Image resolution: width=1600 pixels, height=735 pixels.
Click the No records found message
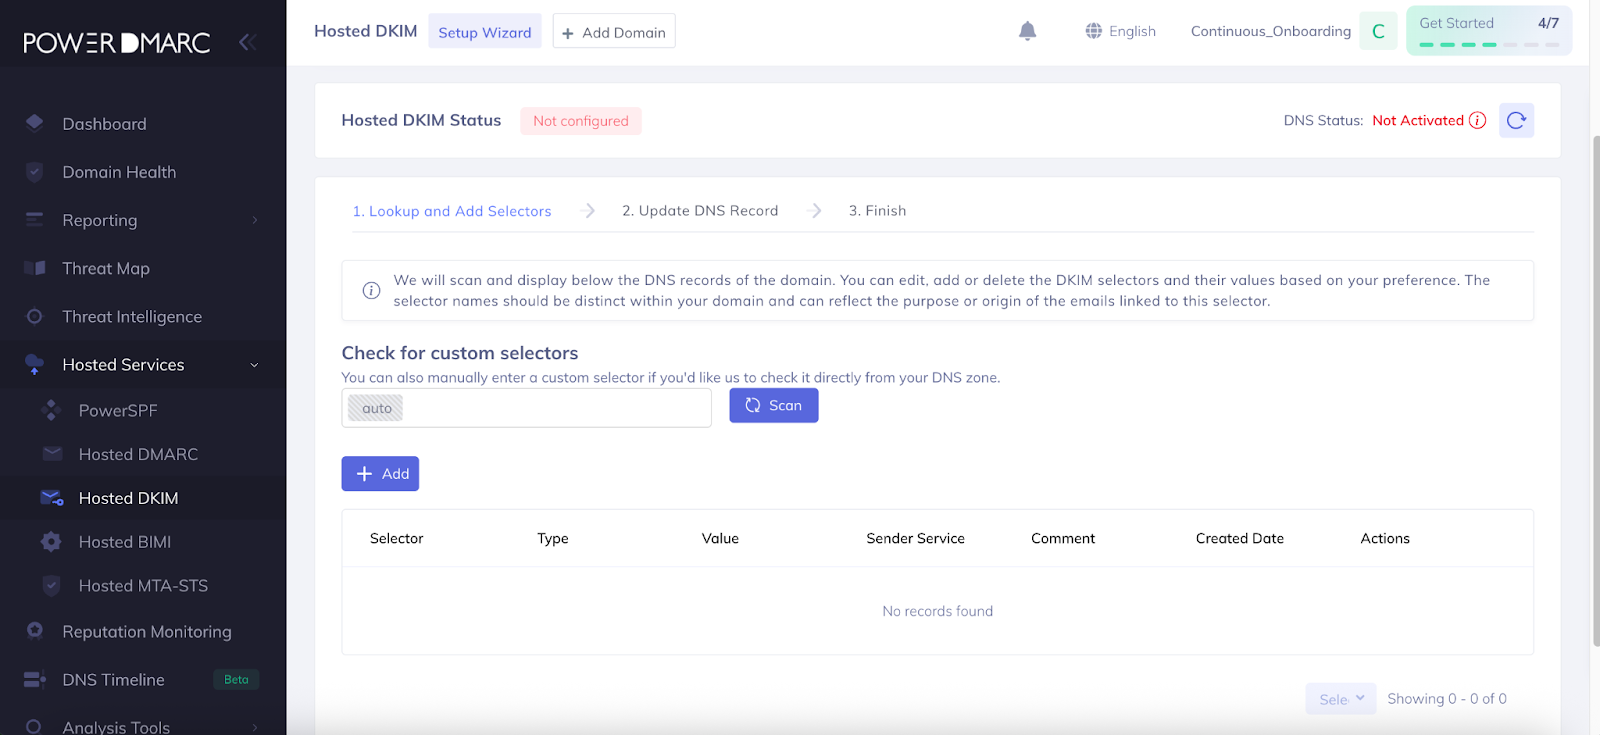[x=938, y=611]
